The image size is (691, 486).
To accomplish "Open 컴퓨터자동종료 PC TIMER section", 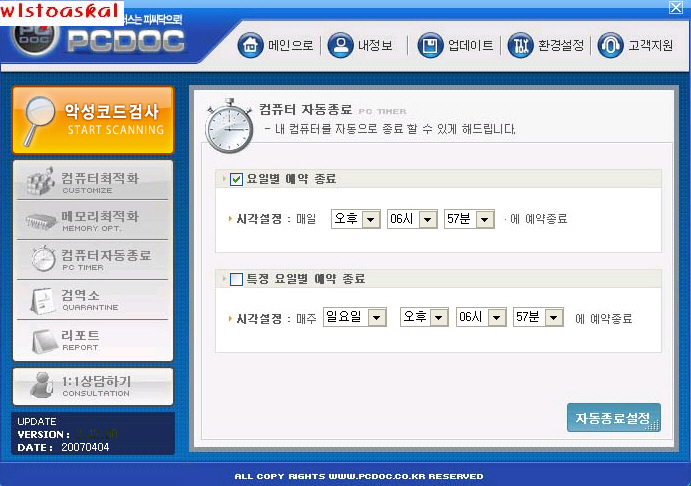I will [93, 260].
